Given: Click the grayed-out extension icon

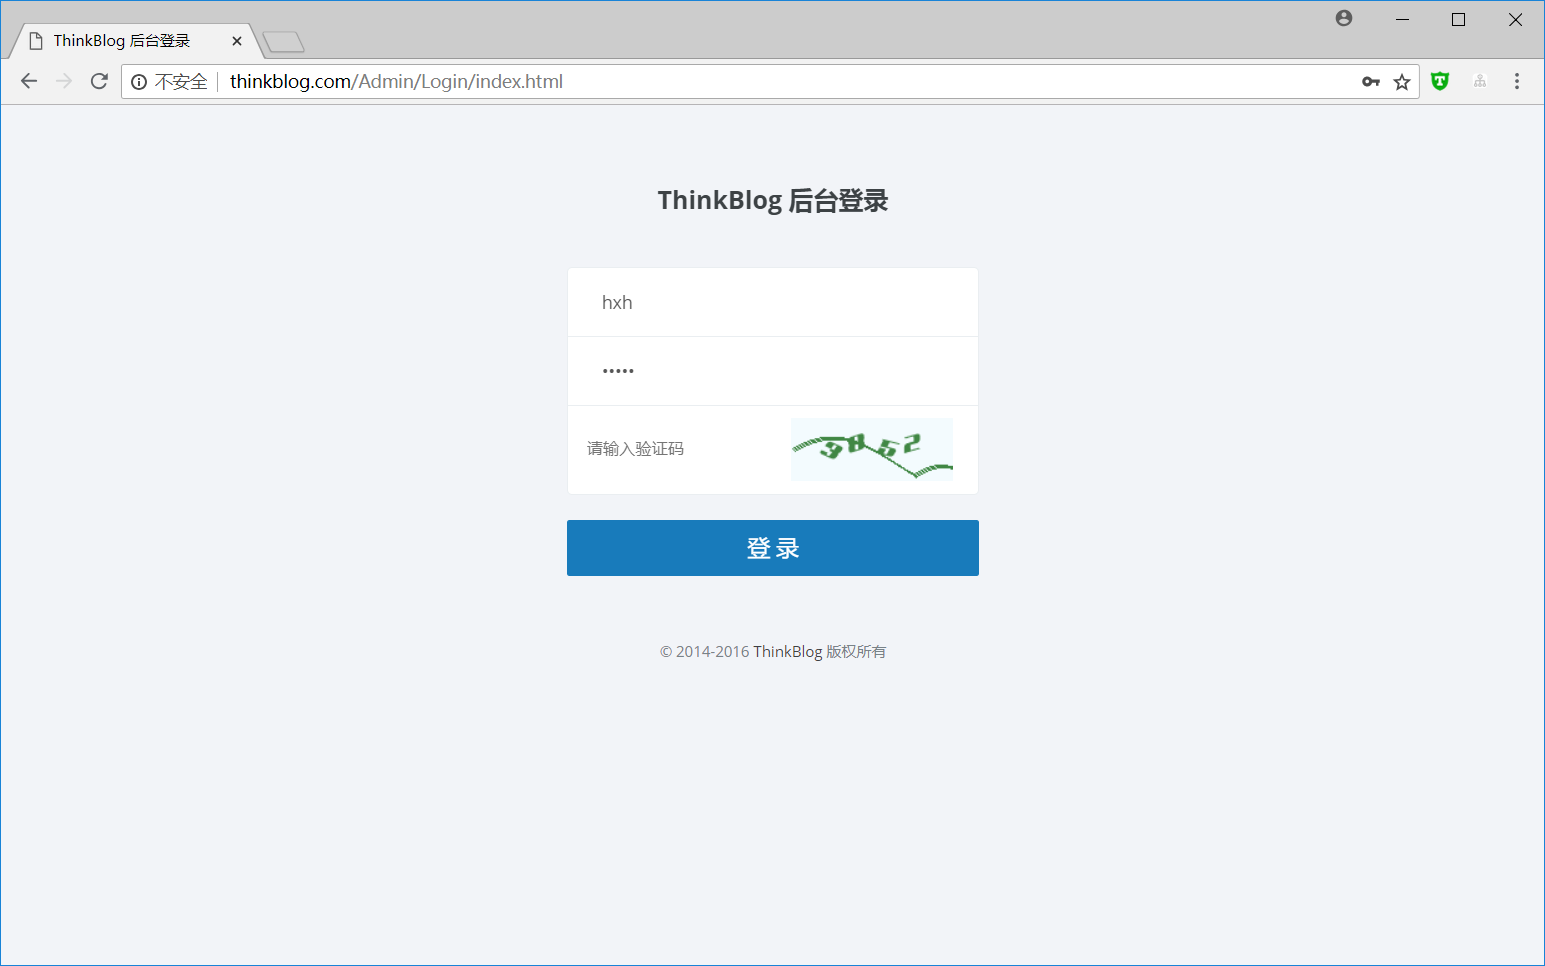Looking at the screenshot, I should pyautogui.click(x=1480, y=81).
